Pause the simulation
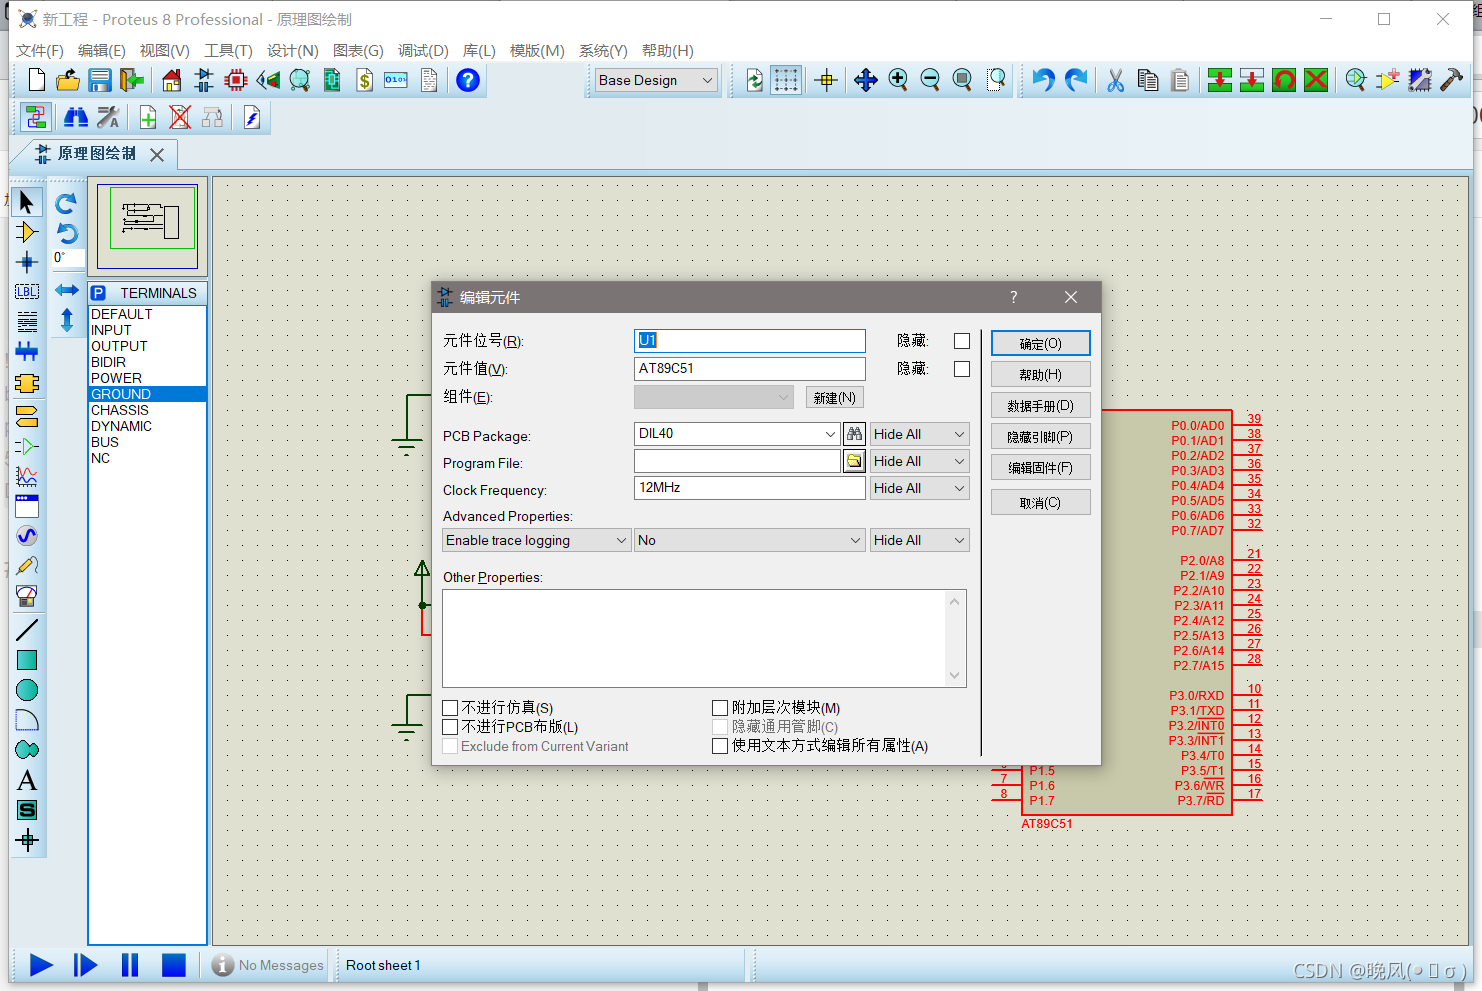 click(x=130, y=965)
